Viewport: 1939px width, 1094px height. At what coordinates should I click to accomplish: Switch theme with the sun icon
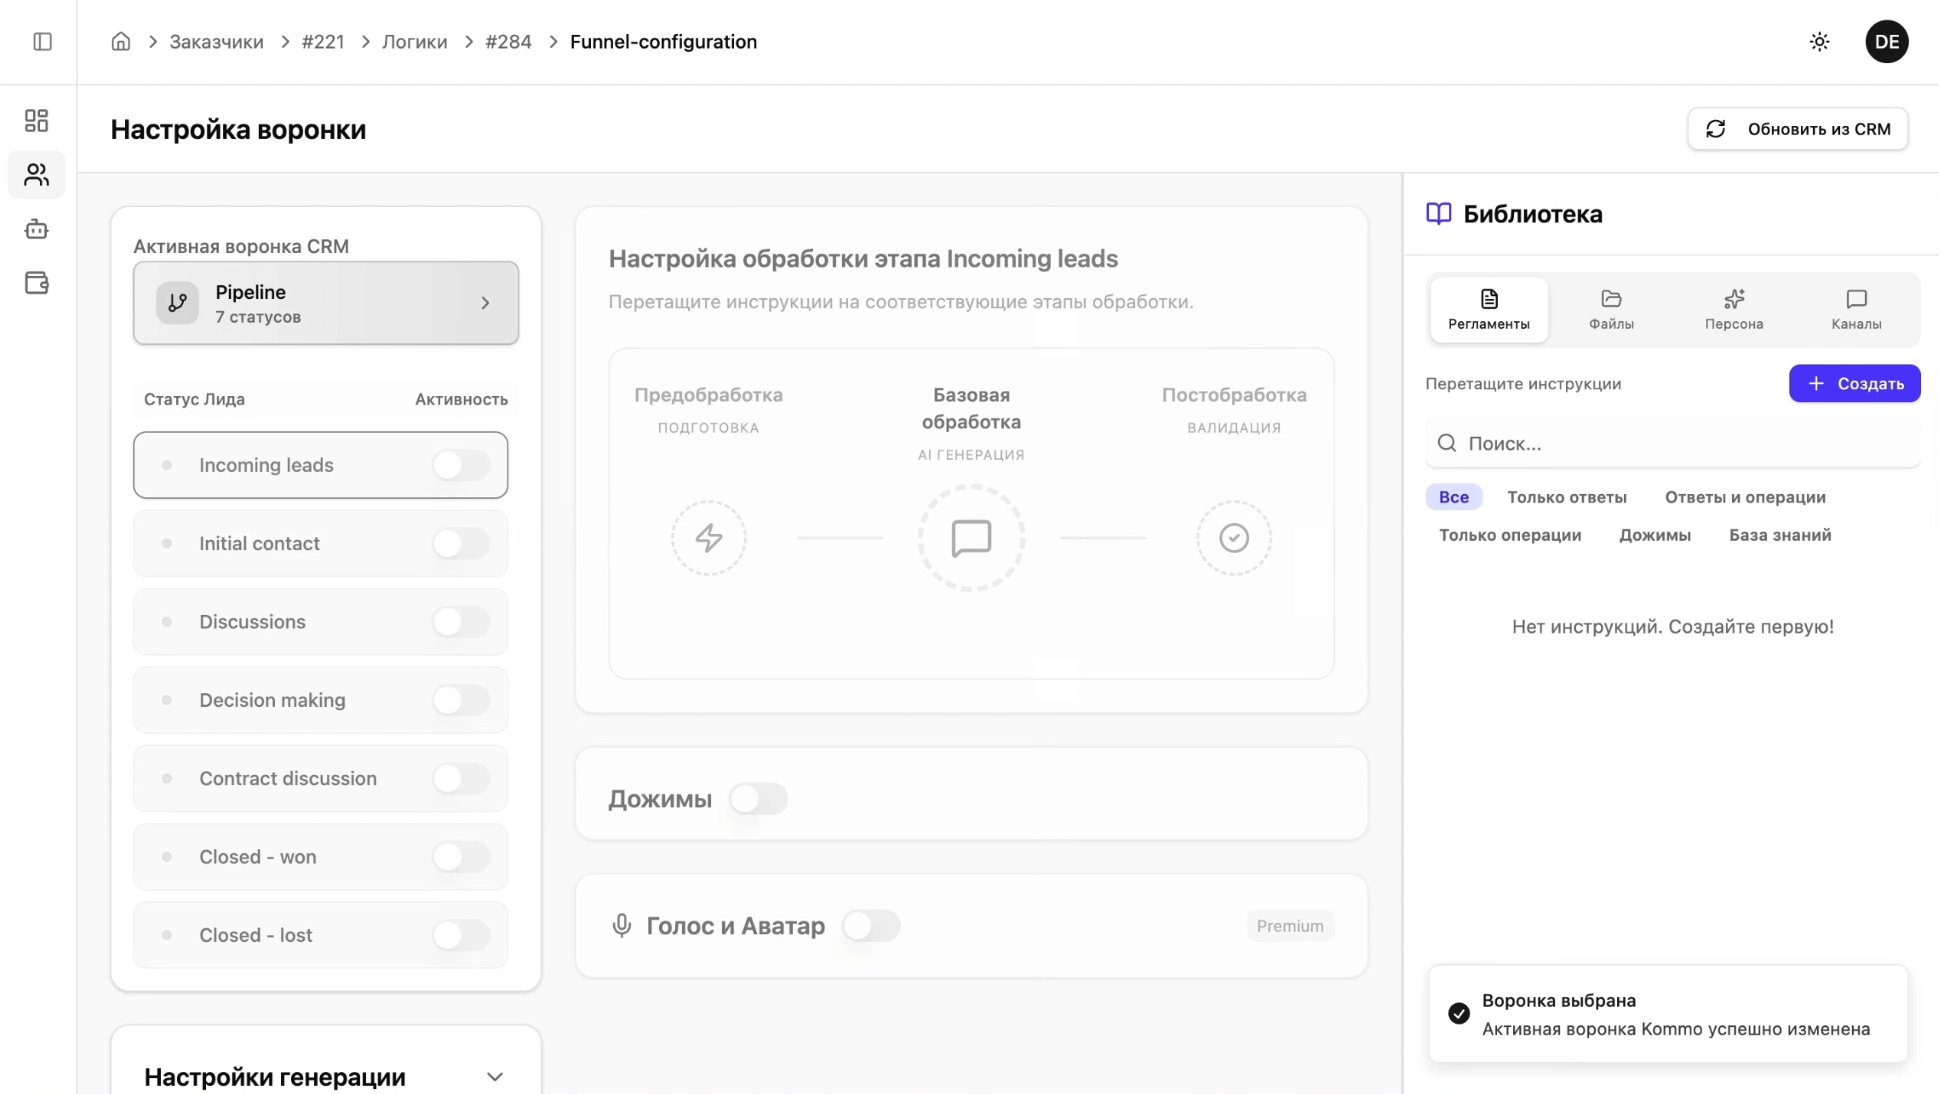click(1819, 42)
